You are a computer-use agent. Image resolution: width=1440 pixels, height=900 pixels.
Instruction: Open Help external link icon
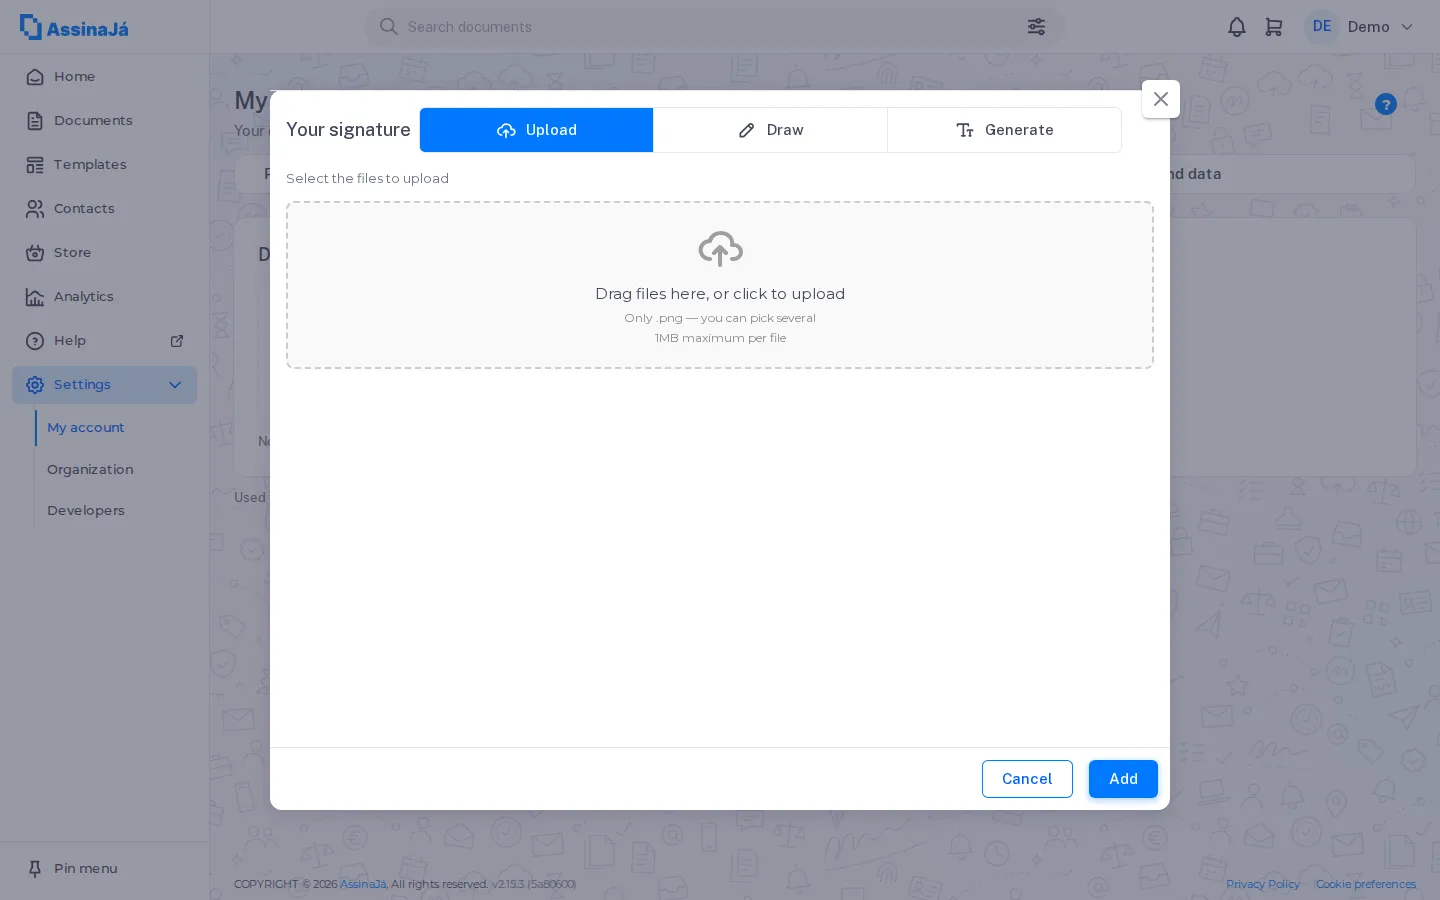pyautogui.click(x=177, y=341)
